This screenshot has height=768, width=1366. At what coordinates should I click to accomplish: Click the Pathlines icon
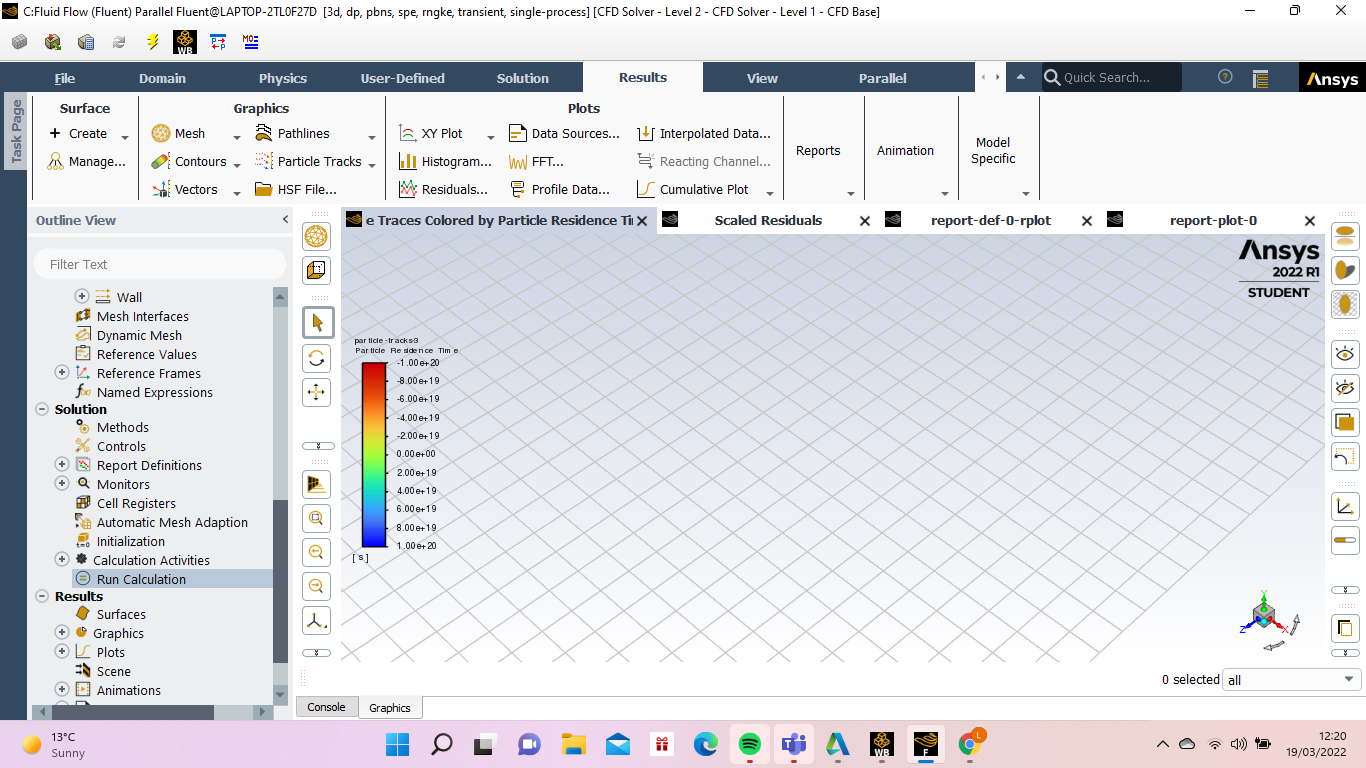tap(263, 133)
